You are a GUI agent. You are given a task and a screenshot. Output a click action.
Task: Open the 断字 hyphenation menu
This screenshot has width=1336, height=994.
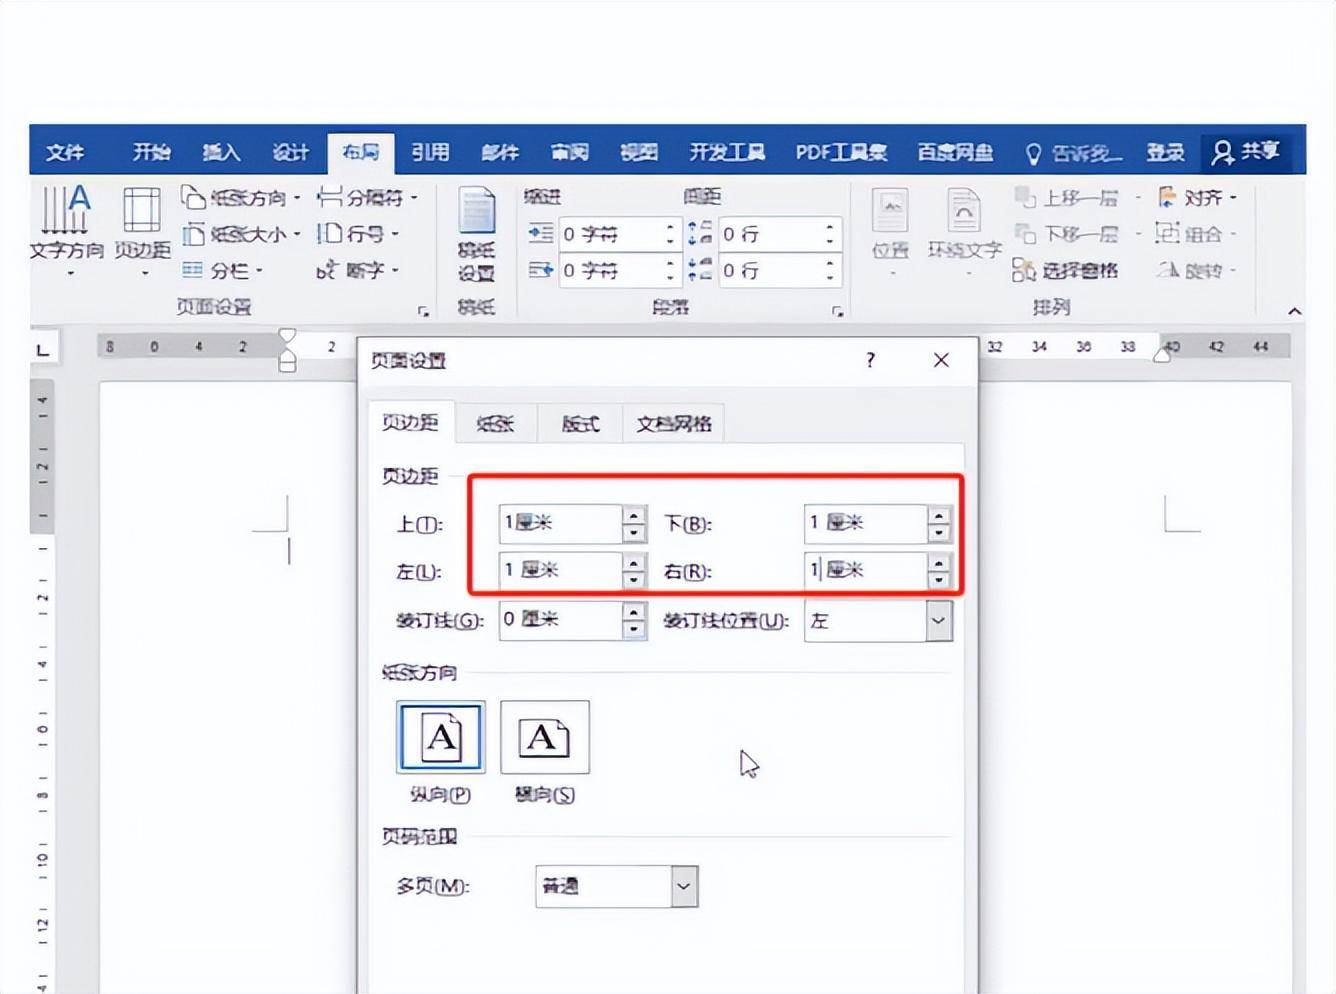pos(358,270)
